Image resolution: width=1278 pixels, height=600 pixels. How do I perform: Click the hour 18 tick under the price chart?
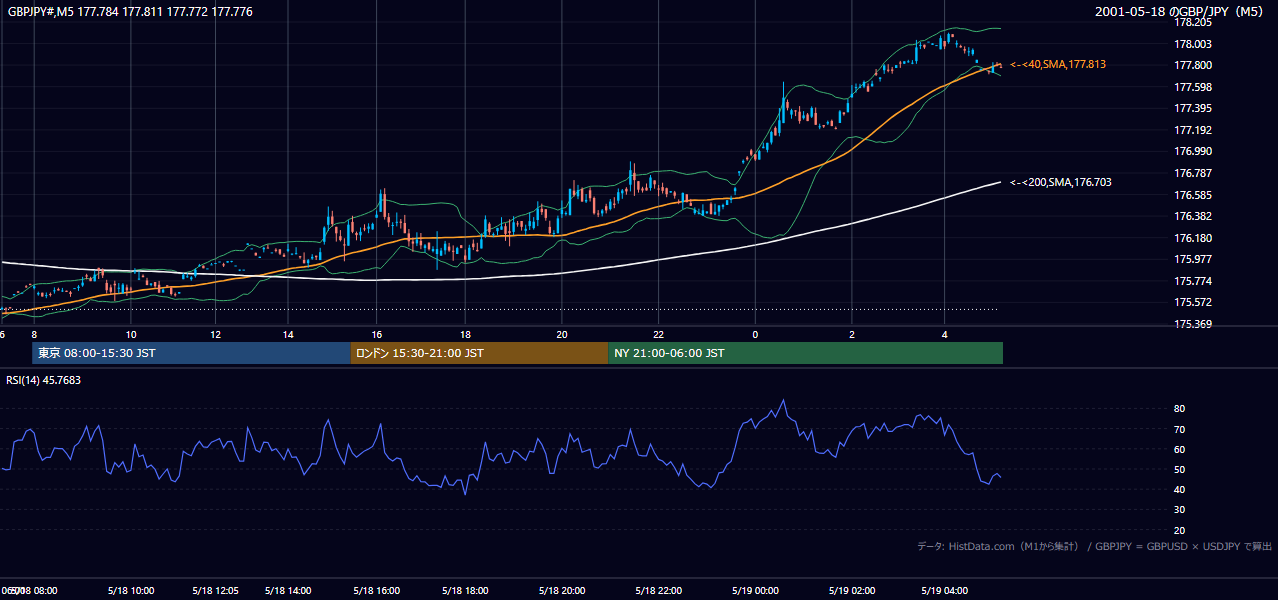coord(466,334)
